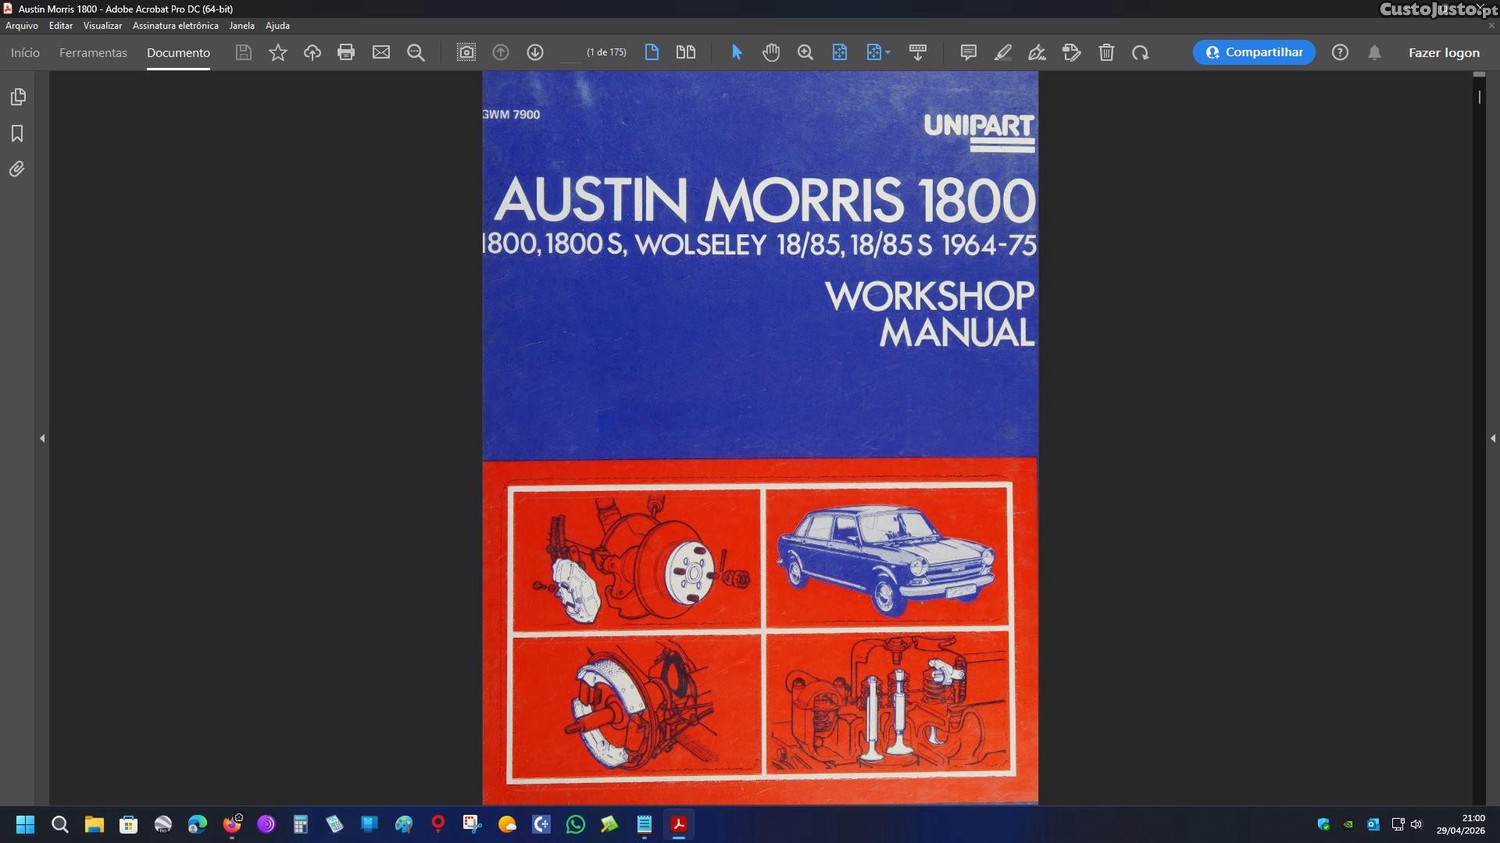Click the star bookmark icon in toolbar
The height and width of the screenshot is (843, 1500).
[278, 53]
